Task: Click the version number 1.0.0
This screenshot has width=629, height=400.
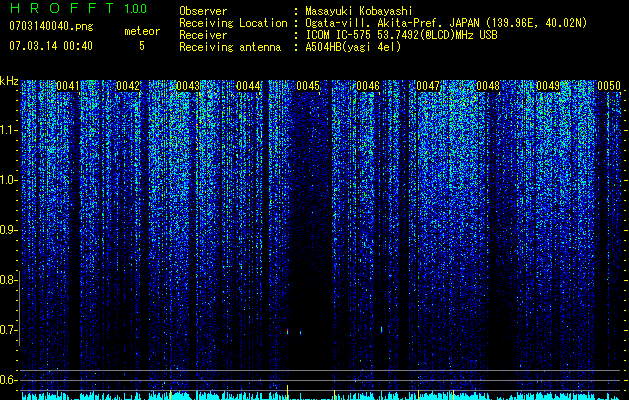Action: point(136,8)
